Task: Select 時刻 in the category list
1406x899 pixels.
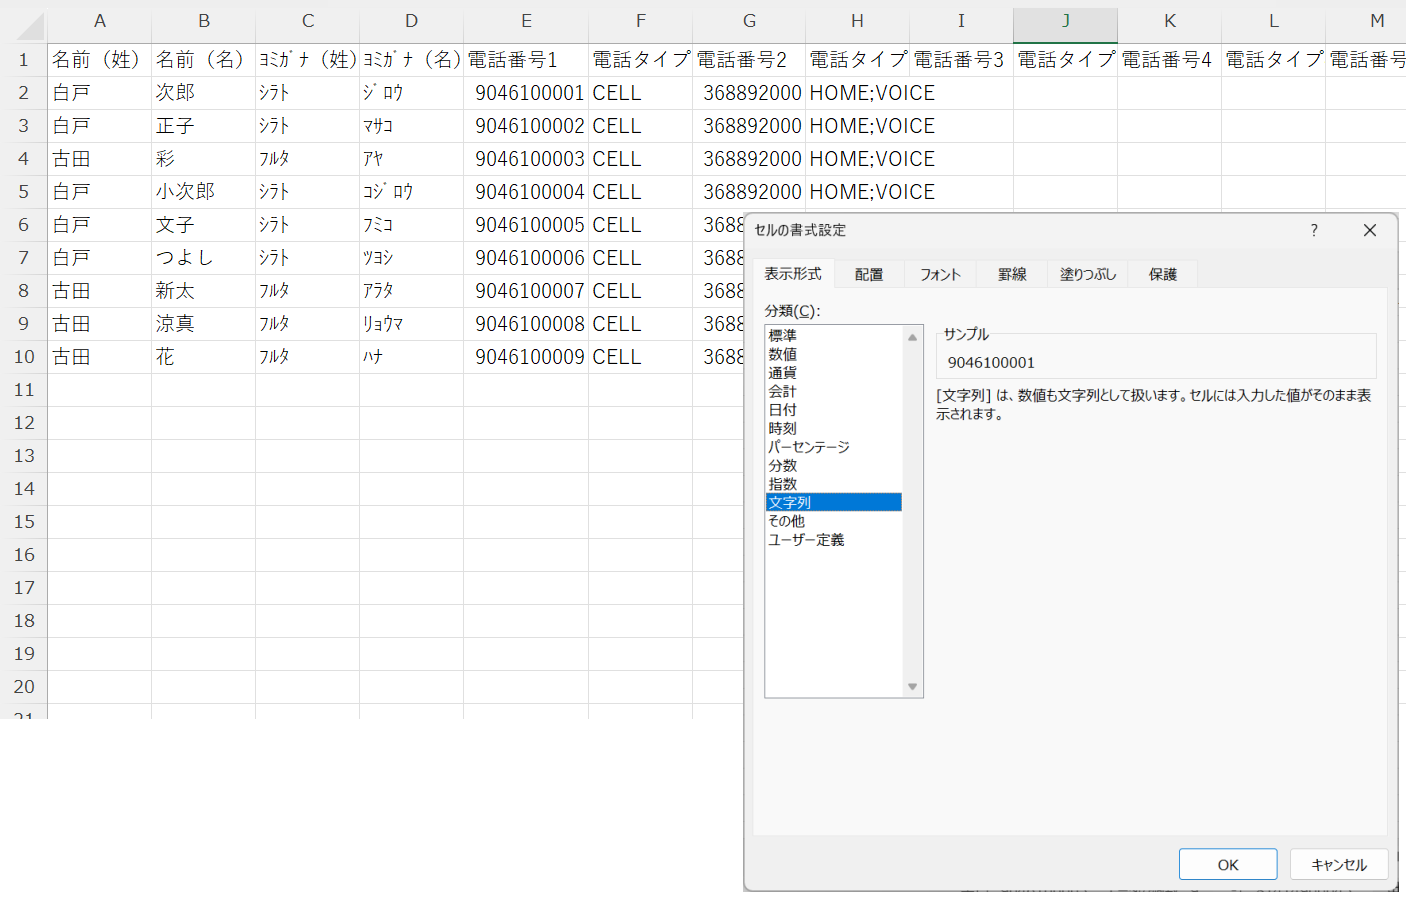Action: [x=833, y=428]
